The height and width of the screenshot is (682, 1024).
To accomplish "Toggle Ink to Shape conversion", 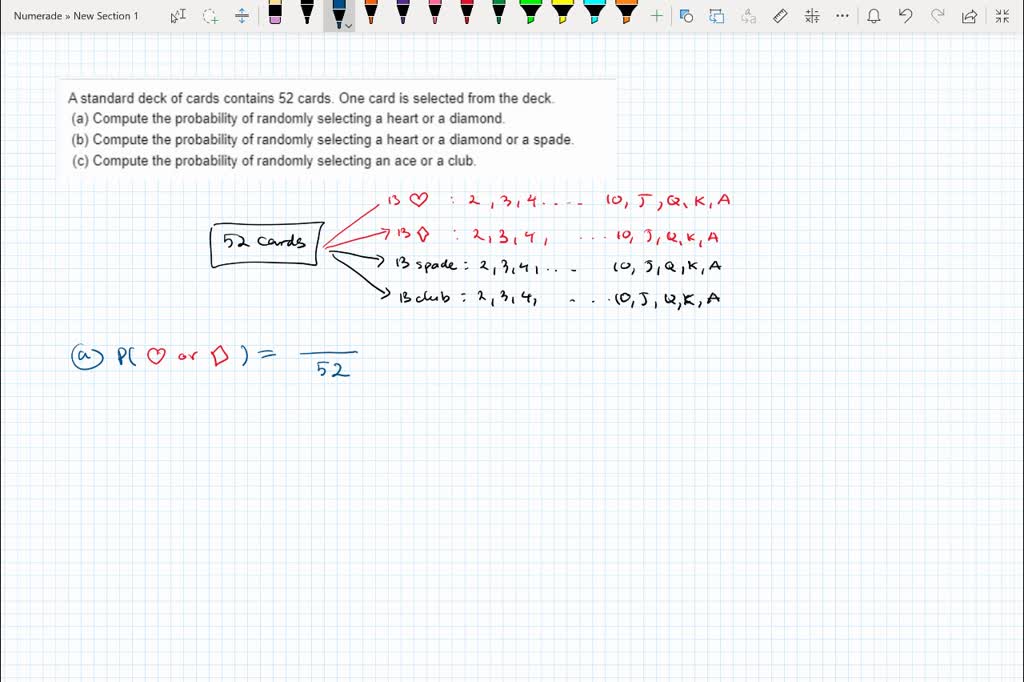I will [x=717, y=16].
